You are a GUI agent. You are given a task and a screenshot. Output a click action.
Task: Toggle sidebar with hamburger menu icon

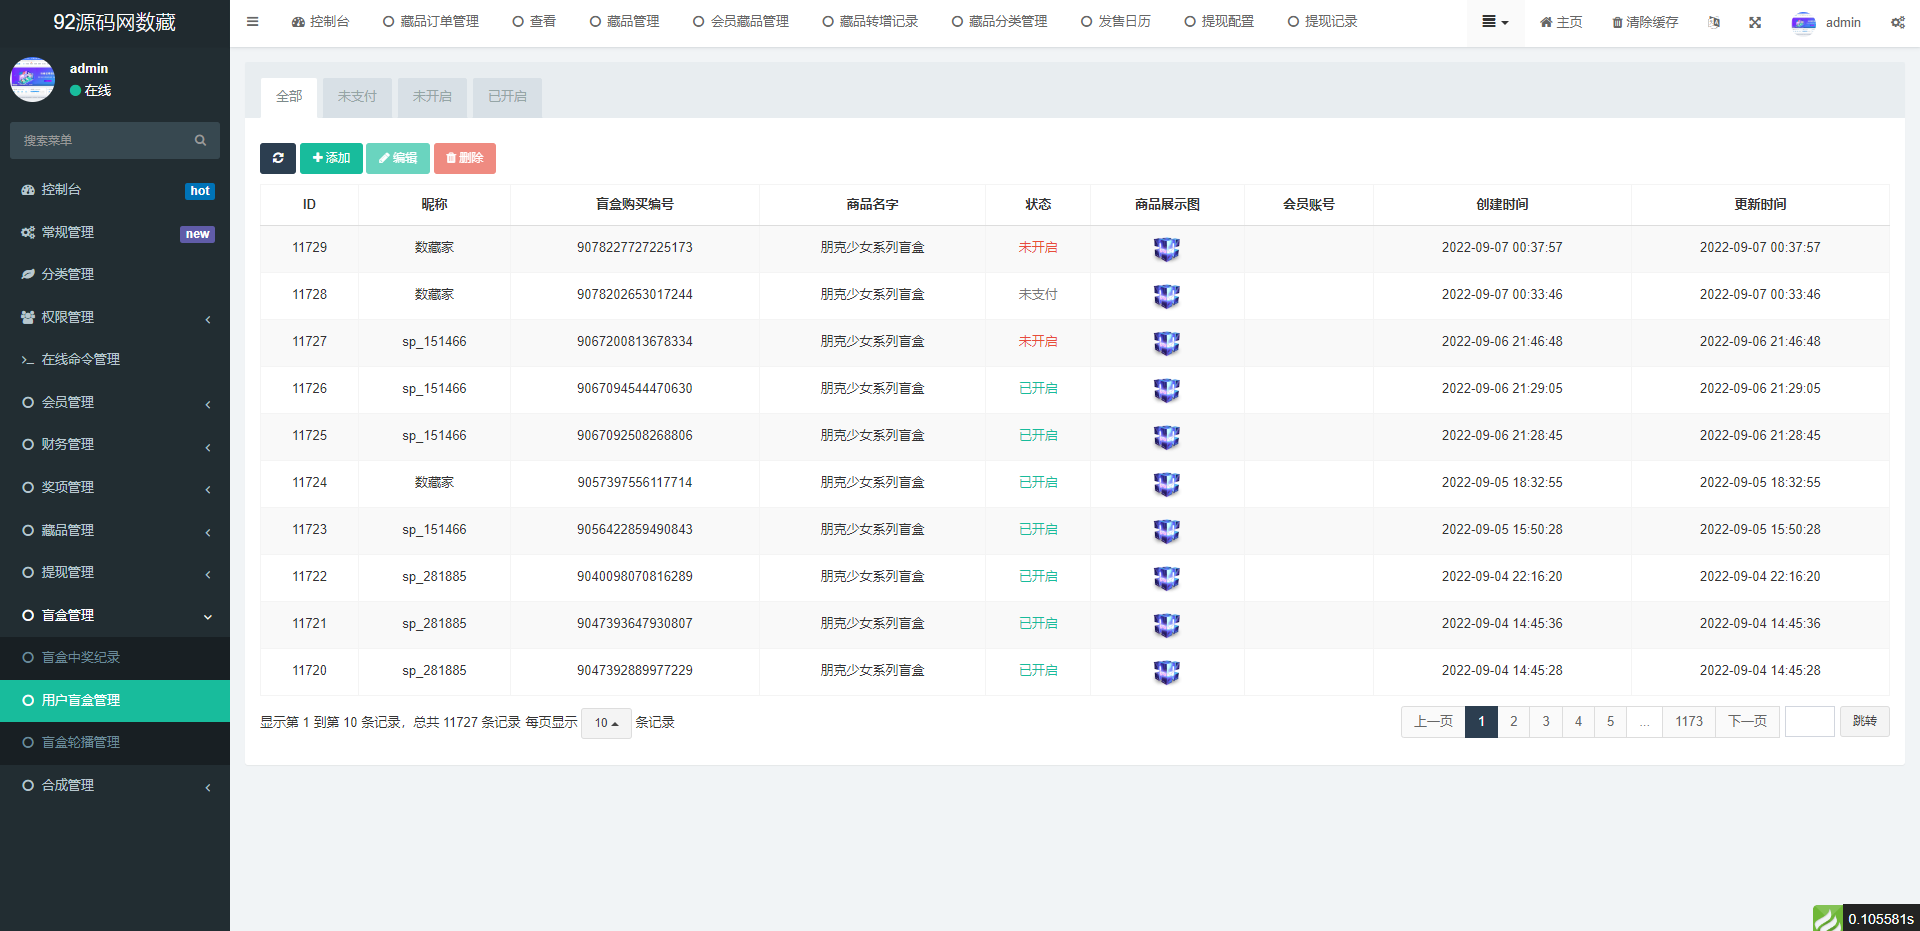tap(252, 22)
